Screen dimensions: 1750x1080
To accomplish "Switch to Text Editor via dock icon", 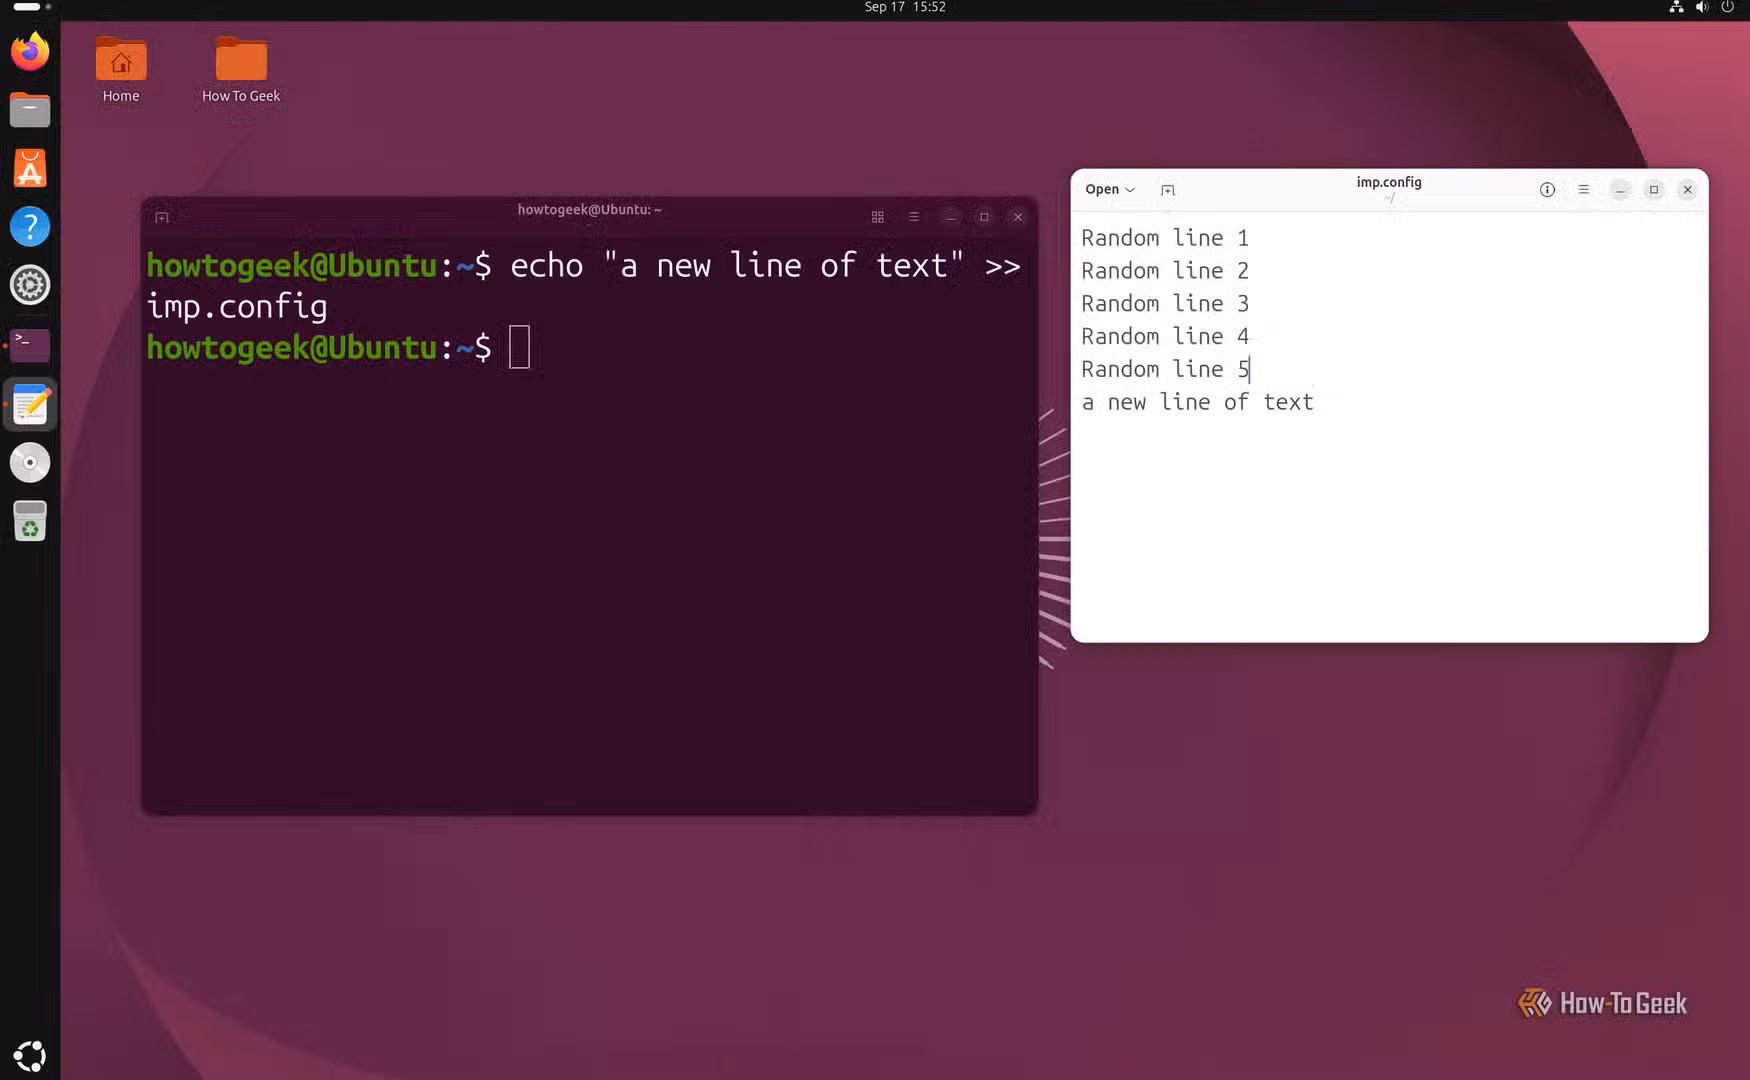I will pyautogui.click(x=30, y=404).
